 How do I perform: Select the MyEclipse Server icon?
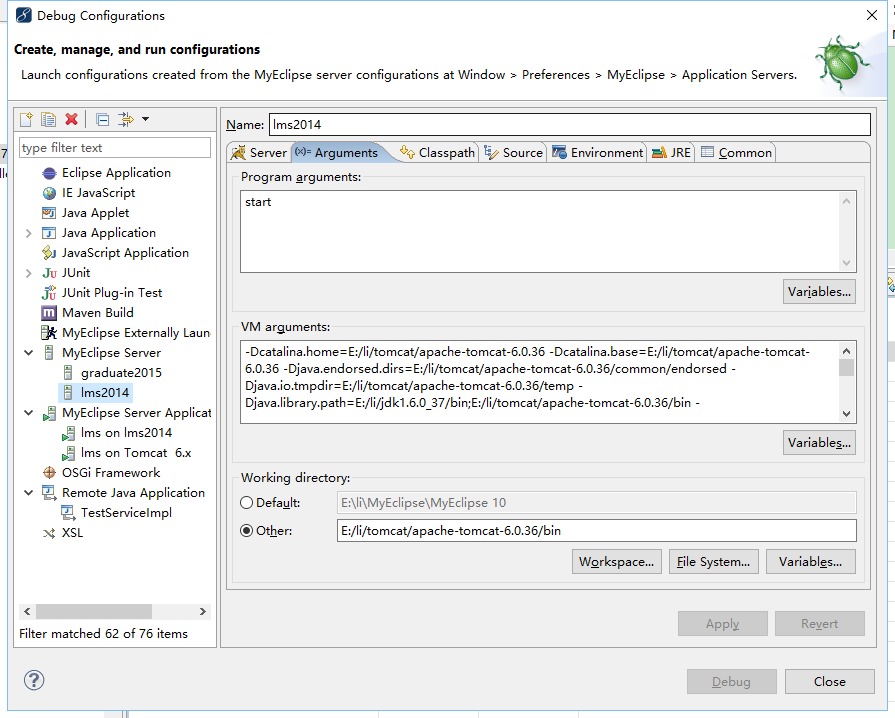[50, 353]
